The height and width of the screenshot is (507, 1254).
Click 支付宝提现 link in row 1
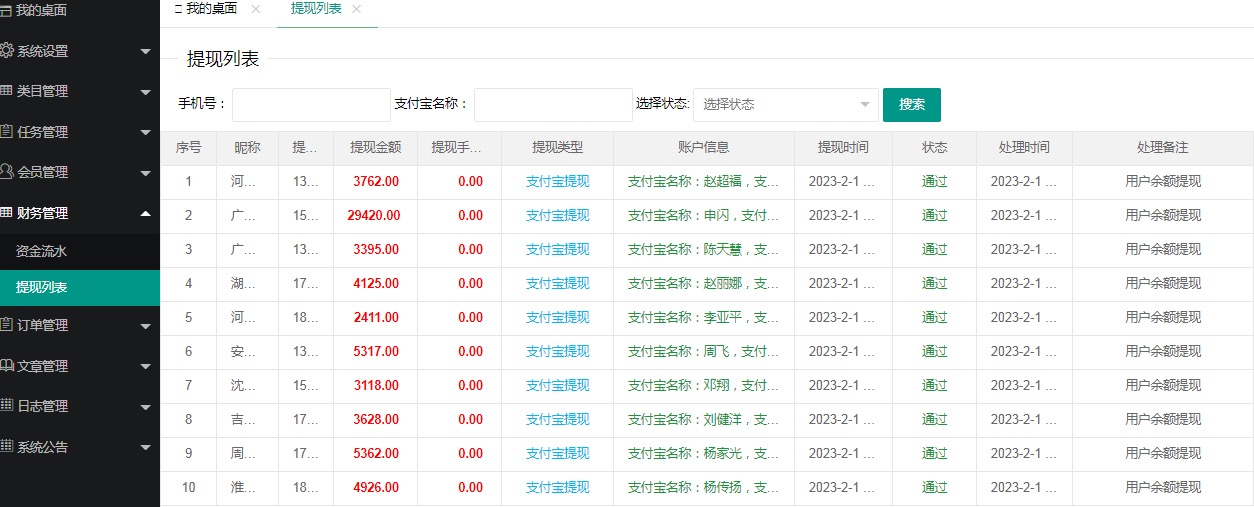pyautogui.click(x=557, y=182)
